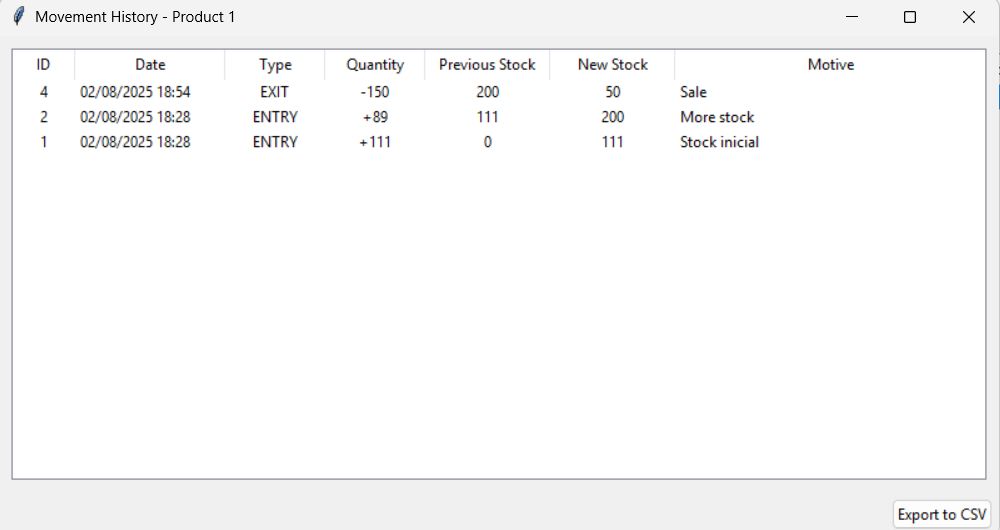The image size is (1000, 530).
Task: Click the Quantity column header
Action: click(x=375, y=65)
